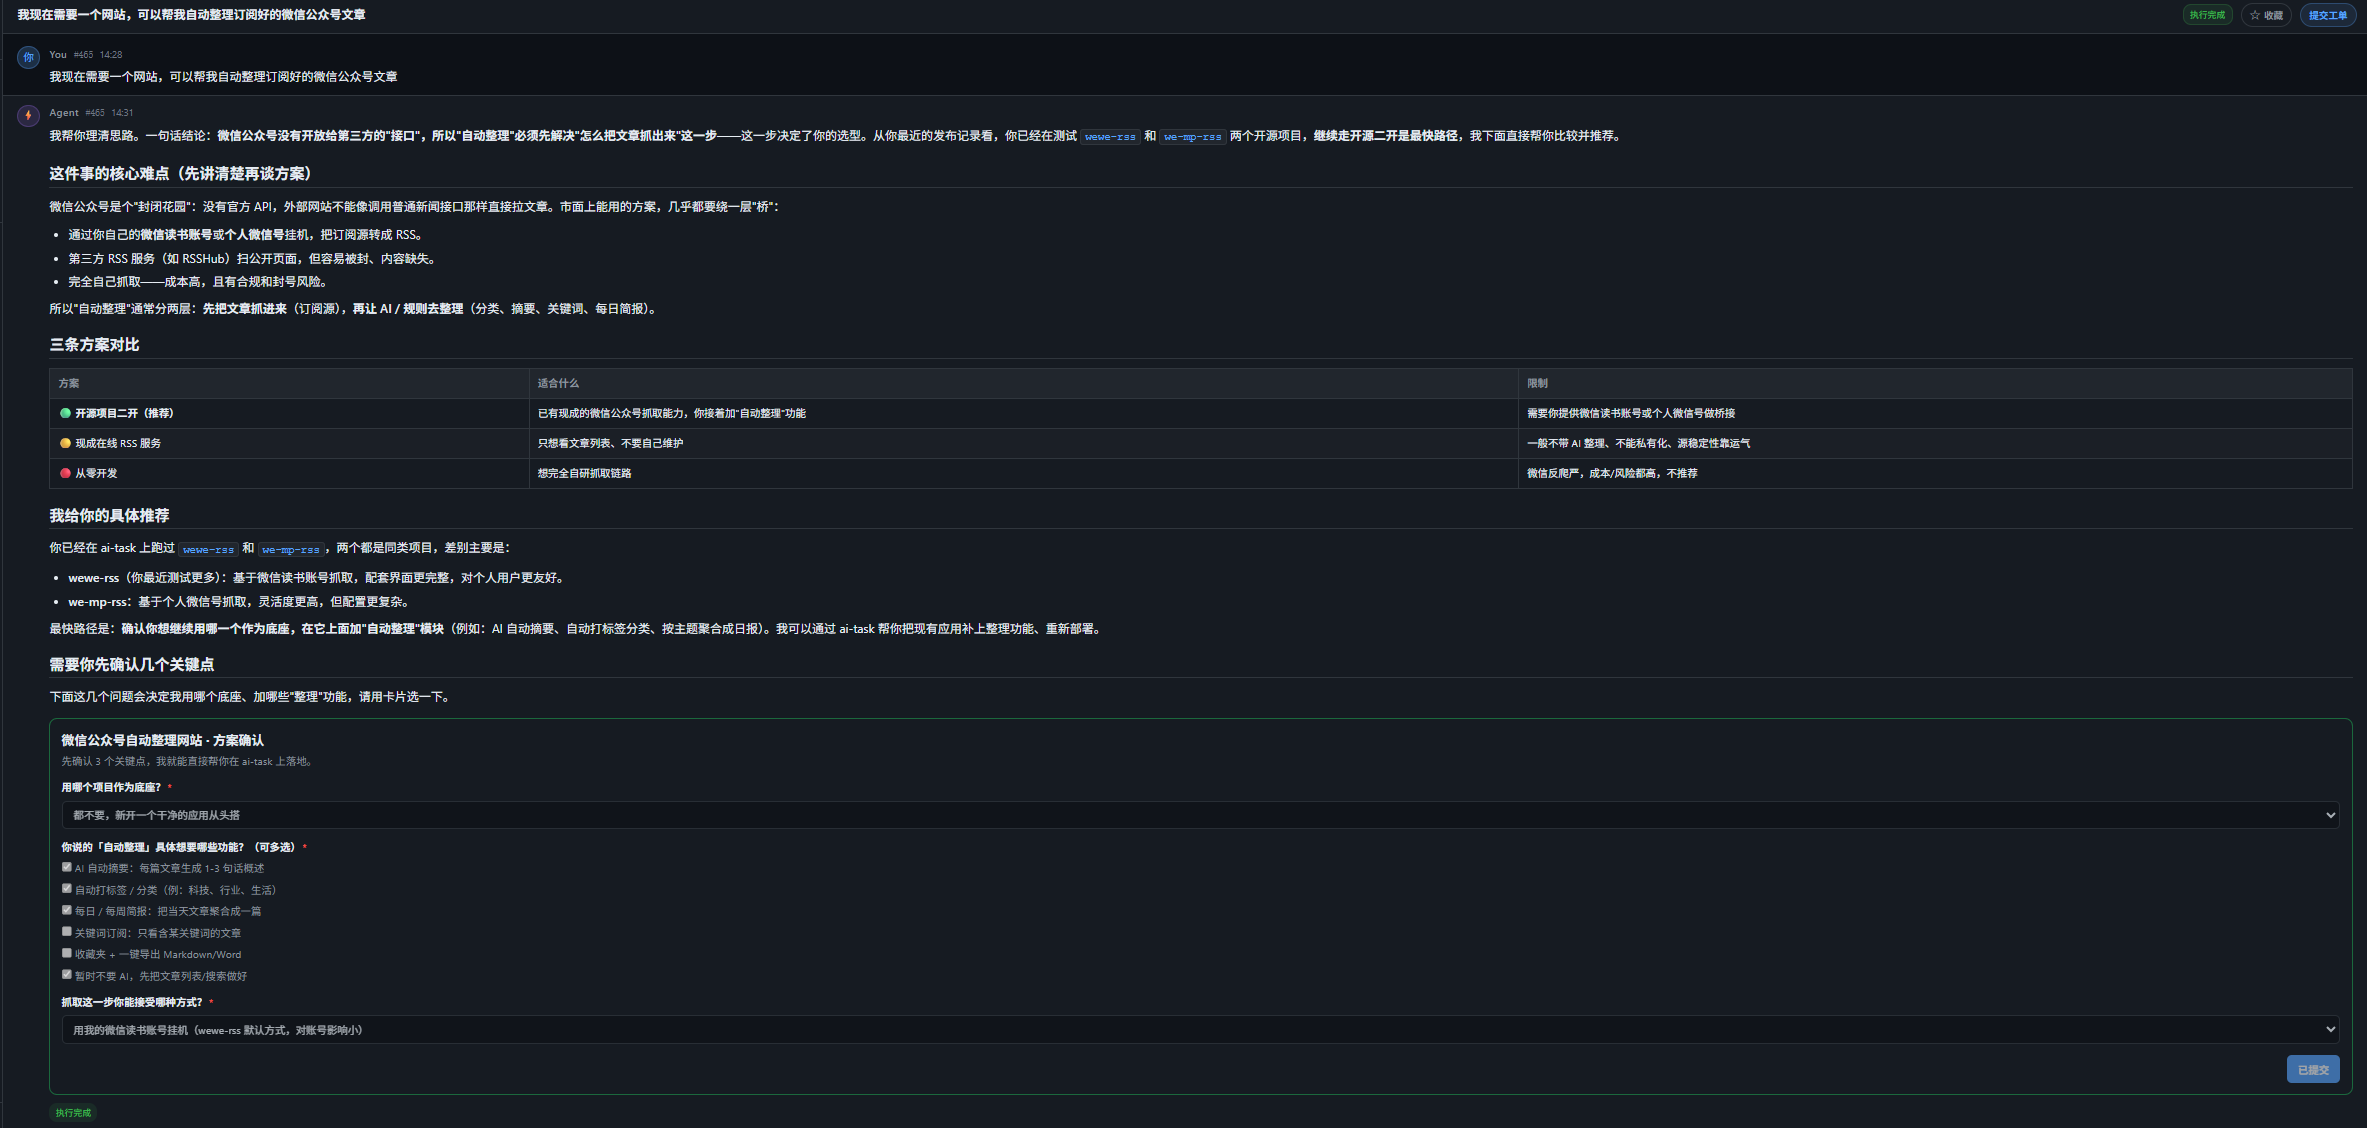Check 收藏夹 + 一键导出 Markdown/Word option
Image resolution: width=2367 pixels, height=1128 pixels.
pyautogui.click(x=67, y=953)
